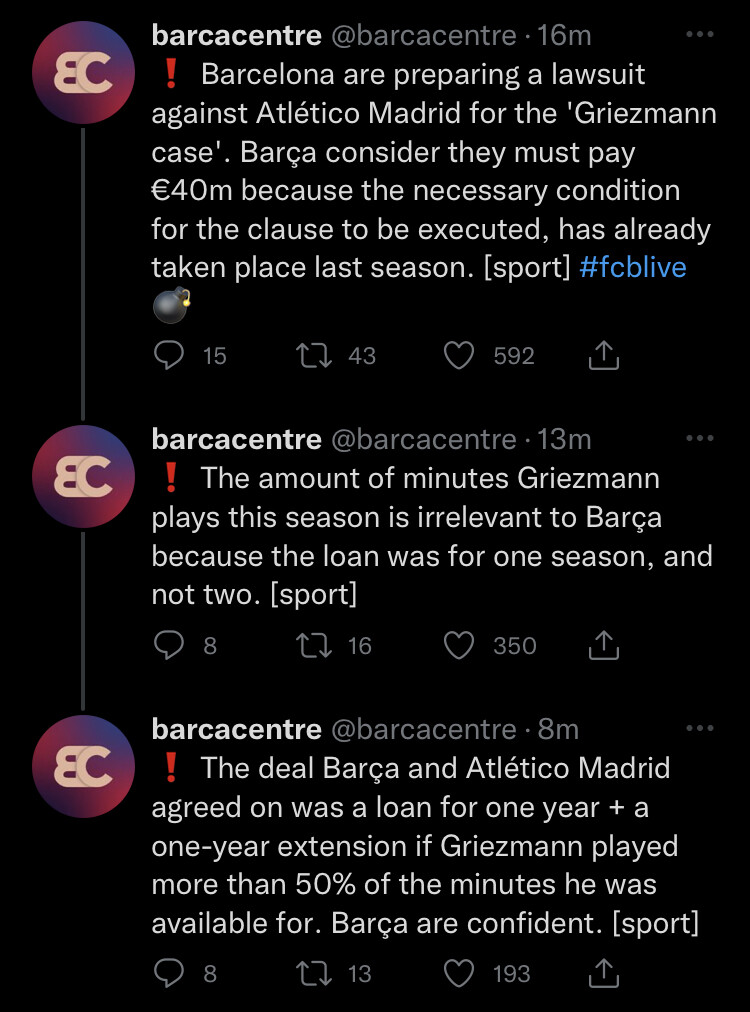
Task: Share the 13m-old tweet
Action: pyautogui.click(x=604, y=646)
